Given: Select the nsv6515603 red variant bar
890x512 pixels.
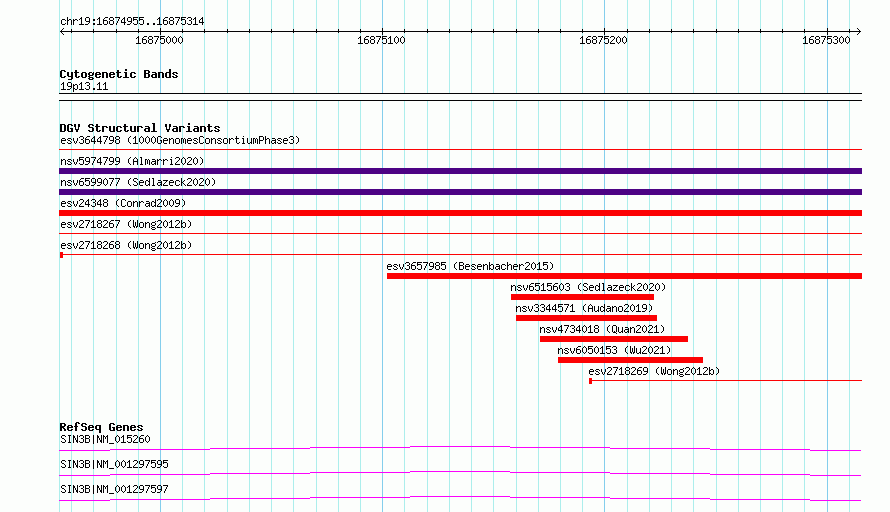Looking at the screenshot, I should [582, 297].
